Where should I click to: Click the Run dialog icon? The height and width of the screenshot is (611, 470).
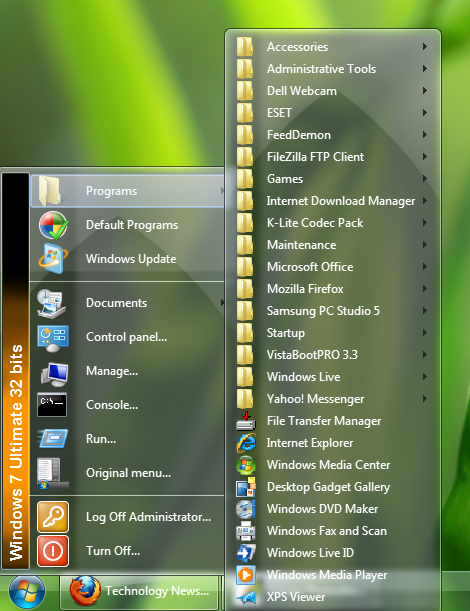(x=53, y=439)
